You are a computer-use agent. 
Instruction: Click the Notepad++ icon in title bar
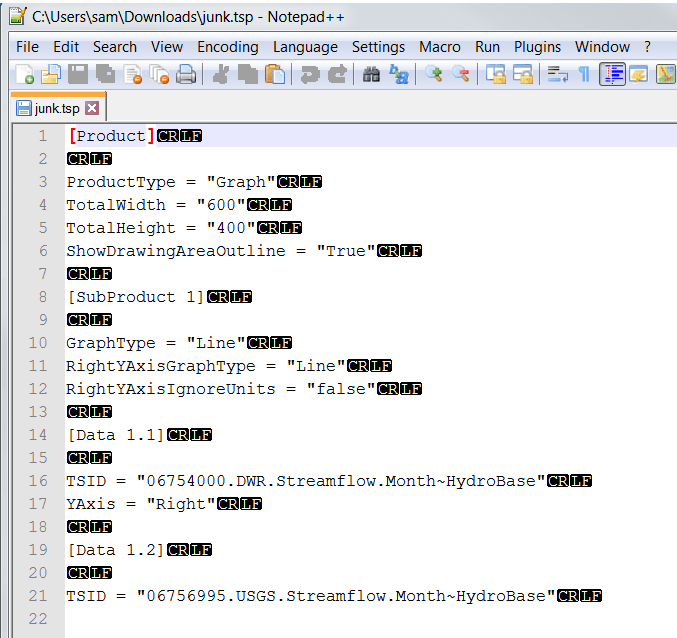[x=18, y=16]
